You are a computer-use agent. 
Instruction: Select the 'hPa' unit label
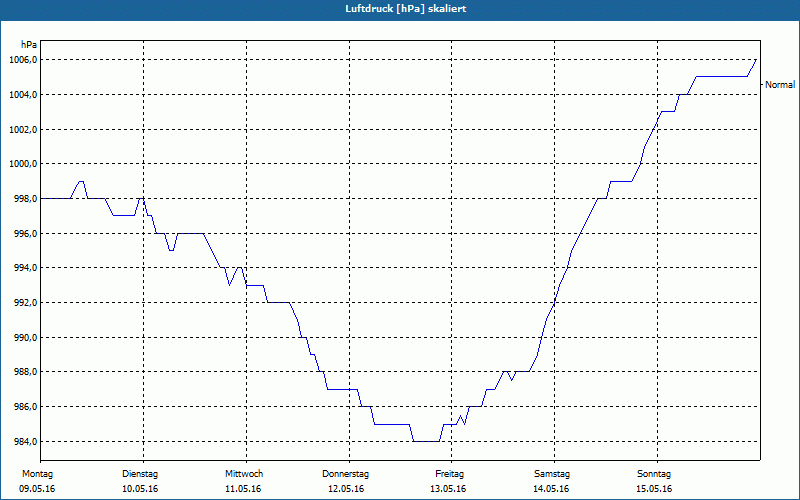pyautogui.click(x=29, y=45)
